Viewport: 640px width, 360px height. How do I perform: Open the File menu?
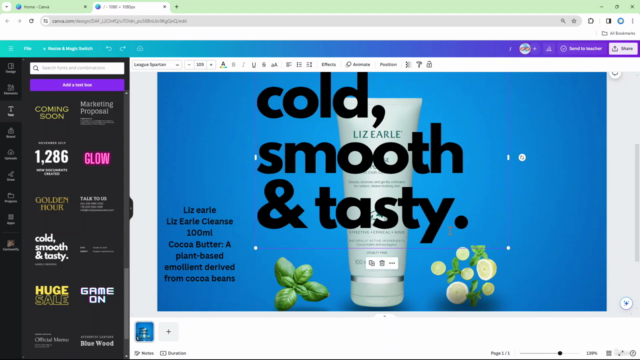click(x=27, y=49)
